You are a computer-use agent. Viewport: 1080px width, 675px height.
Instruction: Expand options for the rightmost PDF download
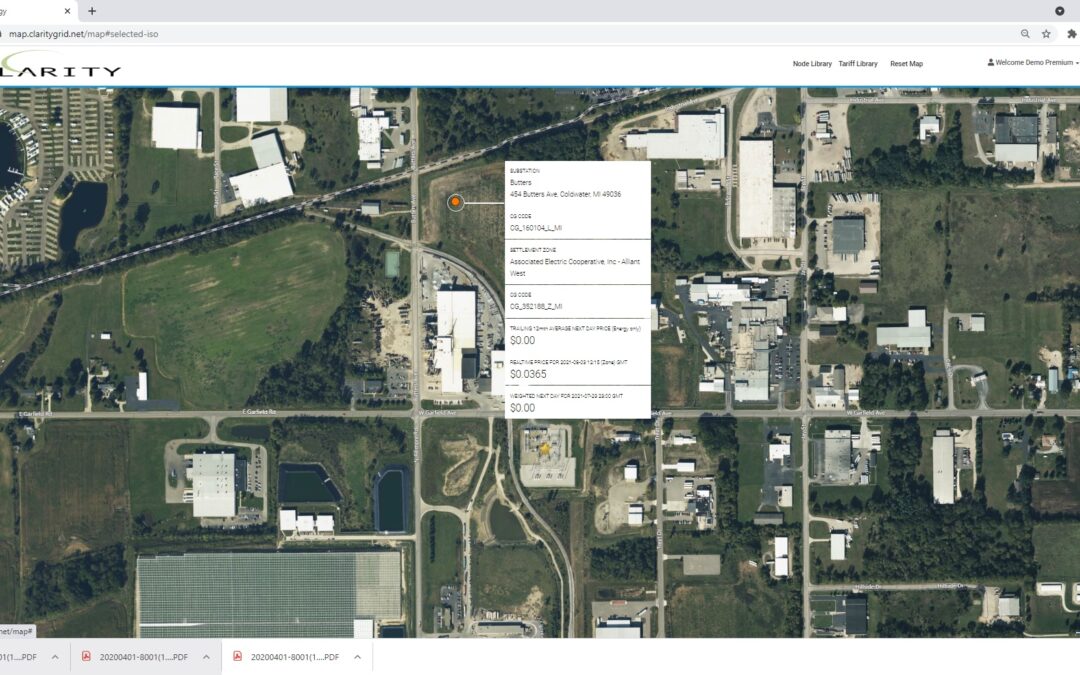point(356,657)
